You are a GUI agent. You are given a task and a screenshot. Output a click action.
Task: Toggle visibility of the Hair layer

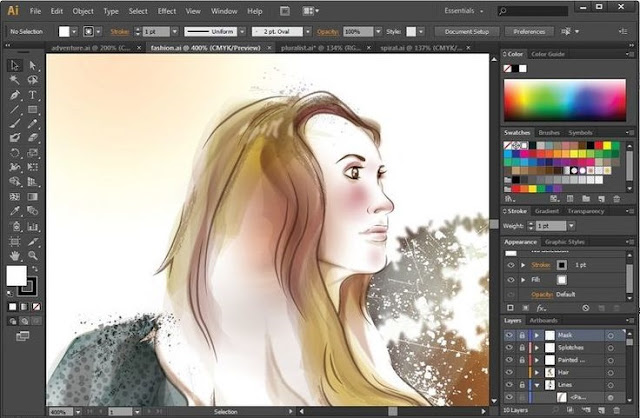509,372
